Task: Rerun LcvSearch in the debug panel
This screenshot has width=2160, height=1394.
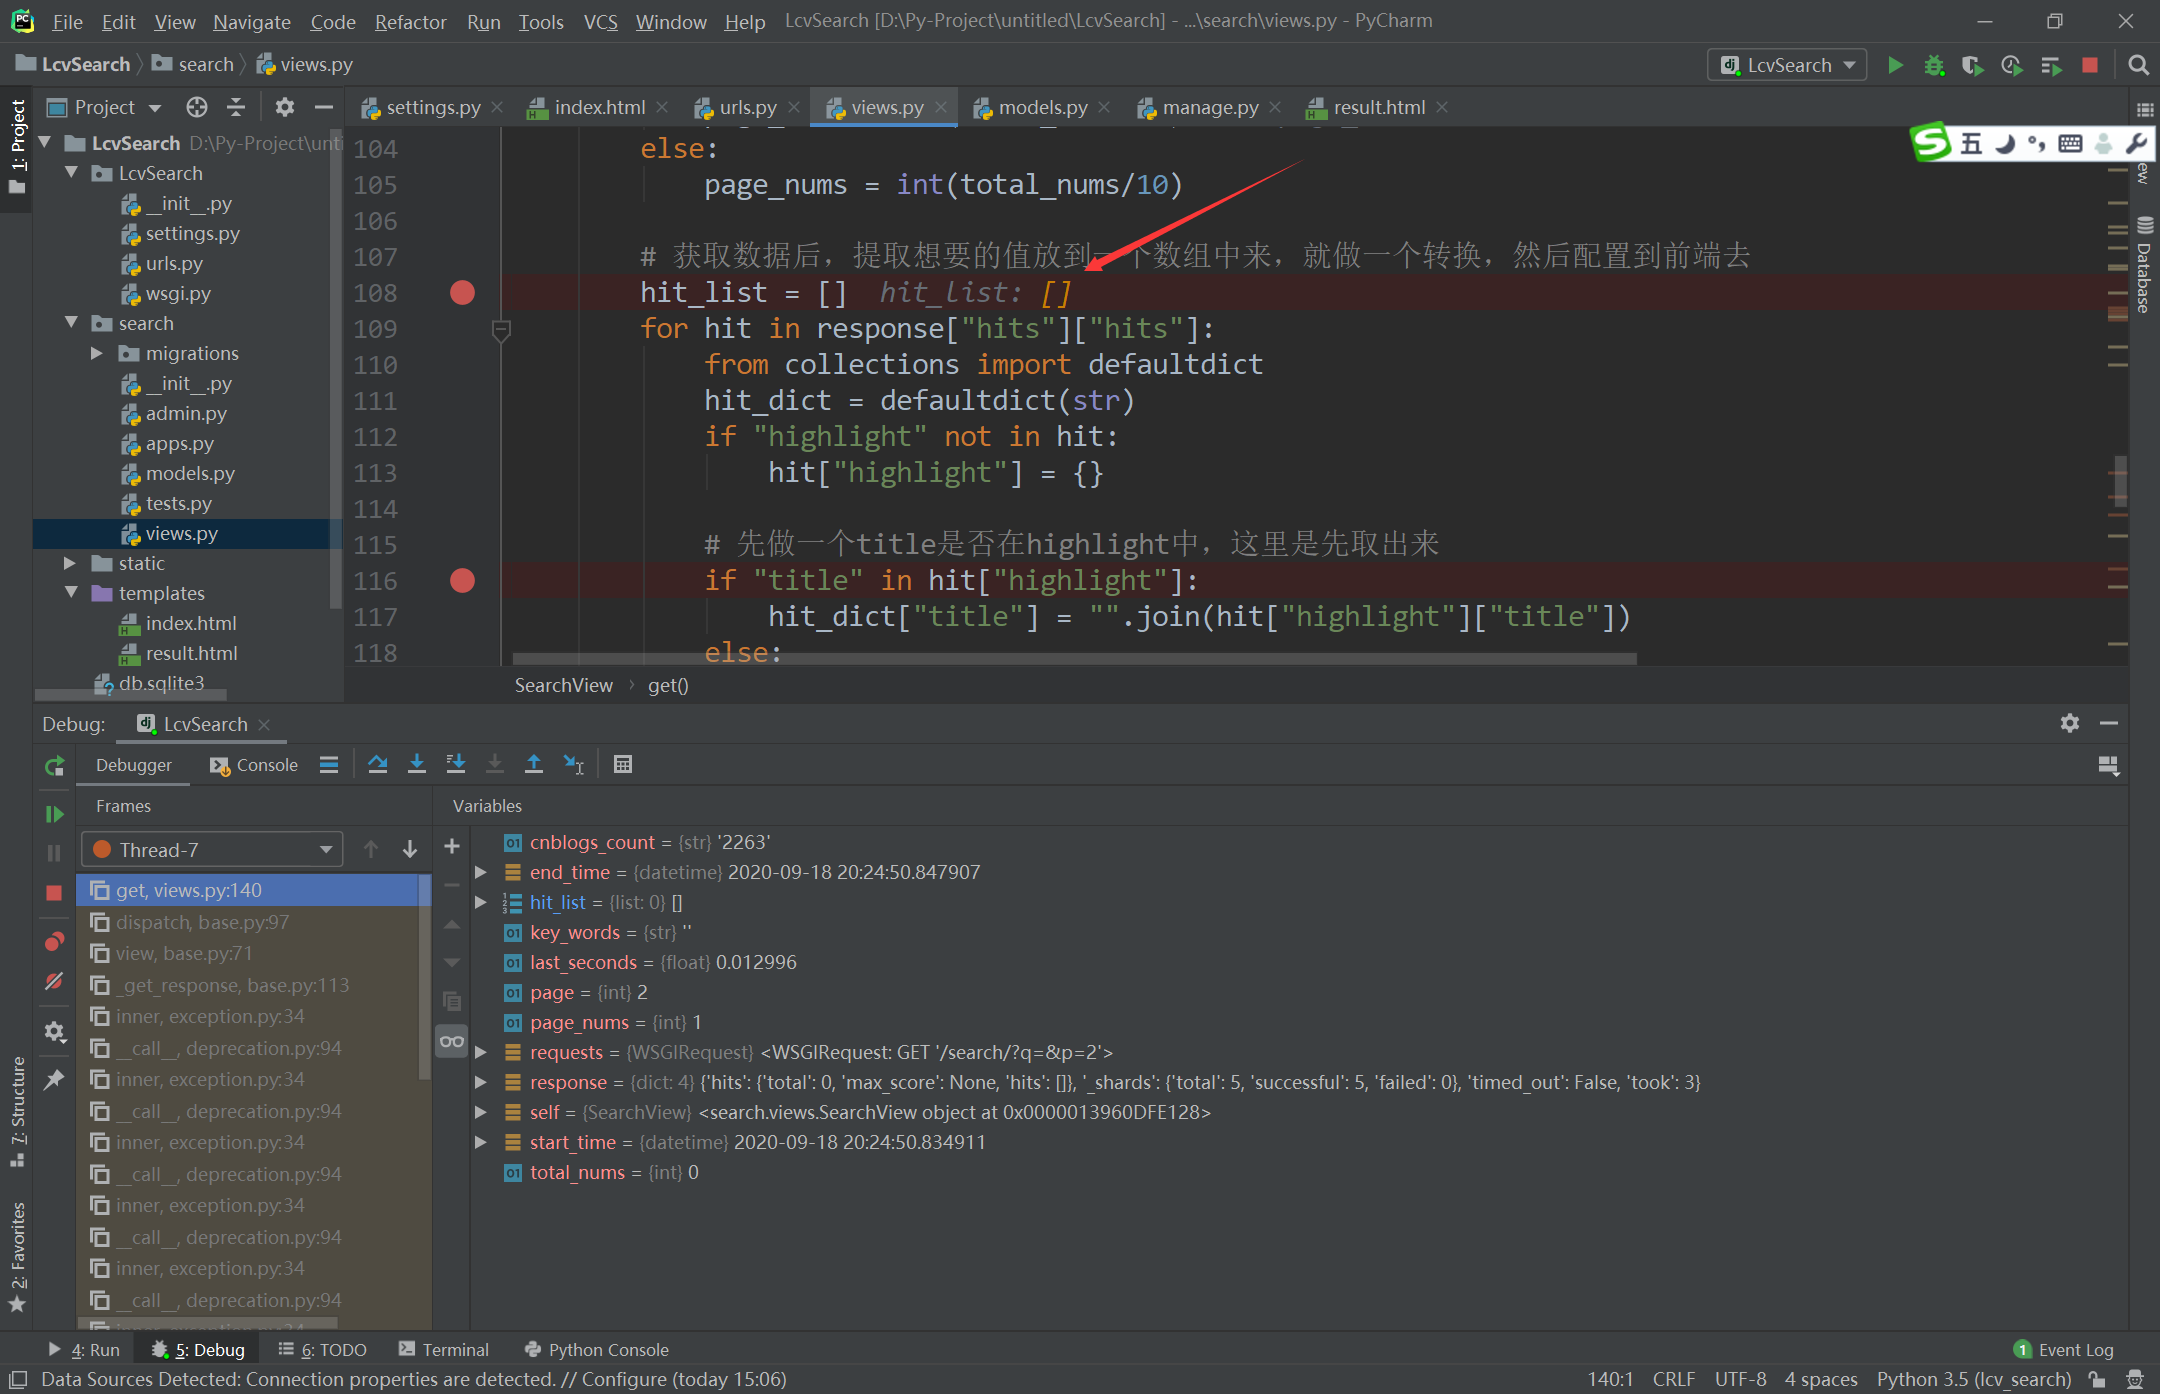Action: 54,766
